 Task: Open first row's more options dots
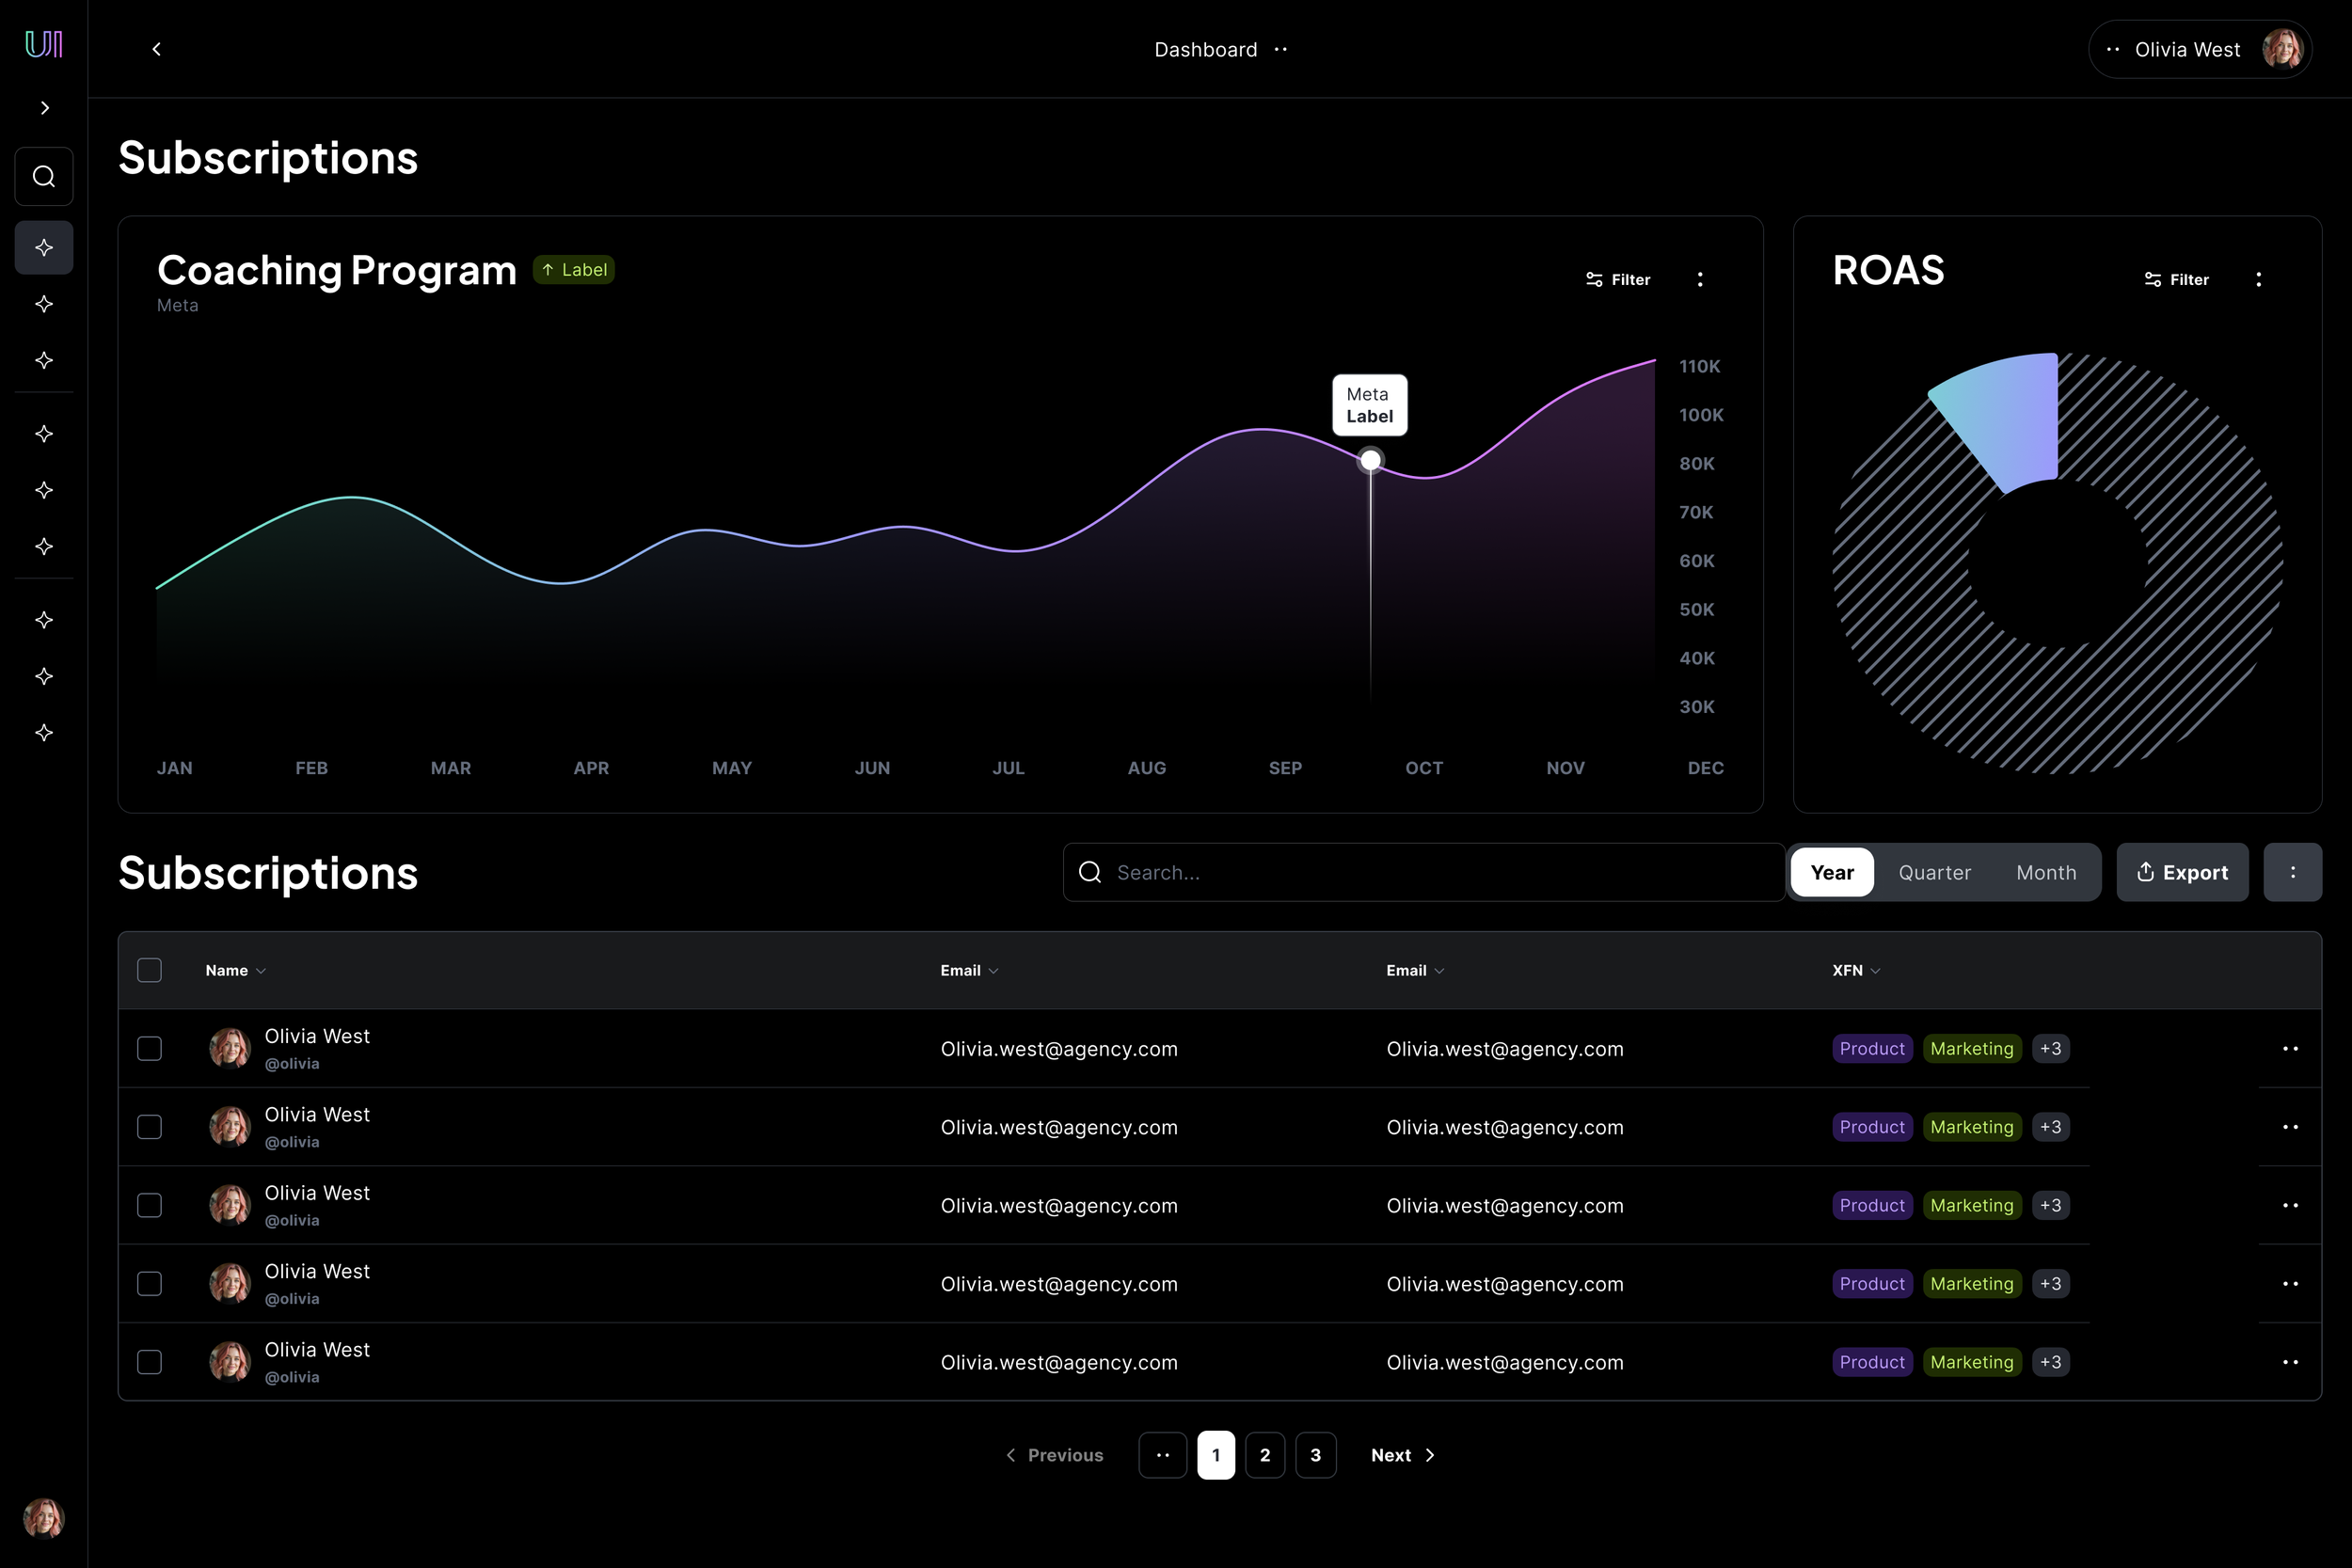[2291, 1049]
